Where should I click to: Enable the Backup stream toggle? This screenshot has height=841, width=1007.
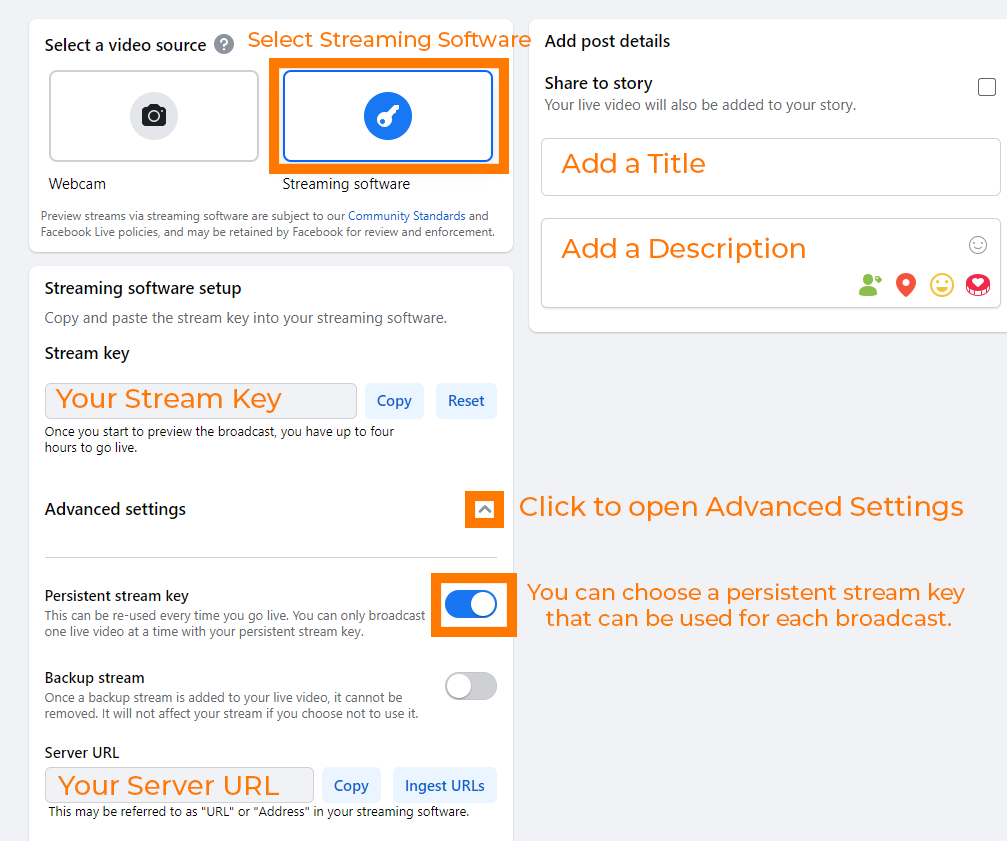tap(470, 686)
